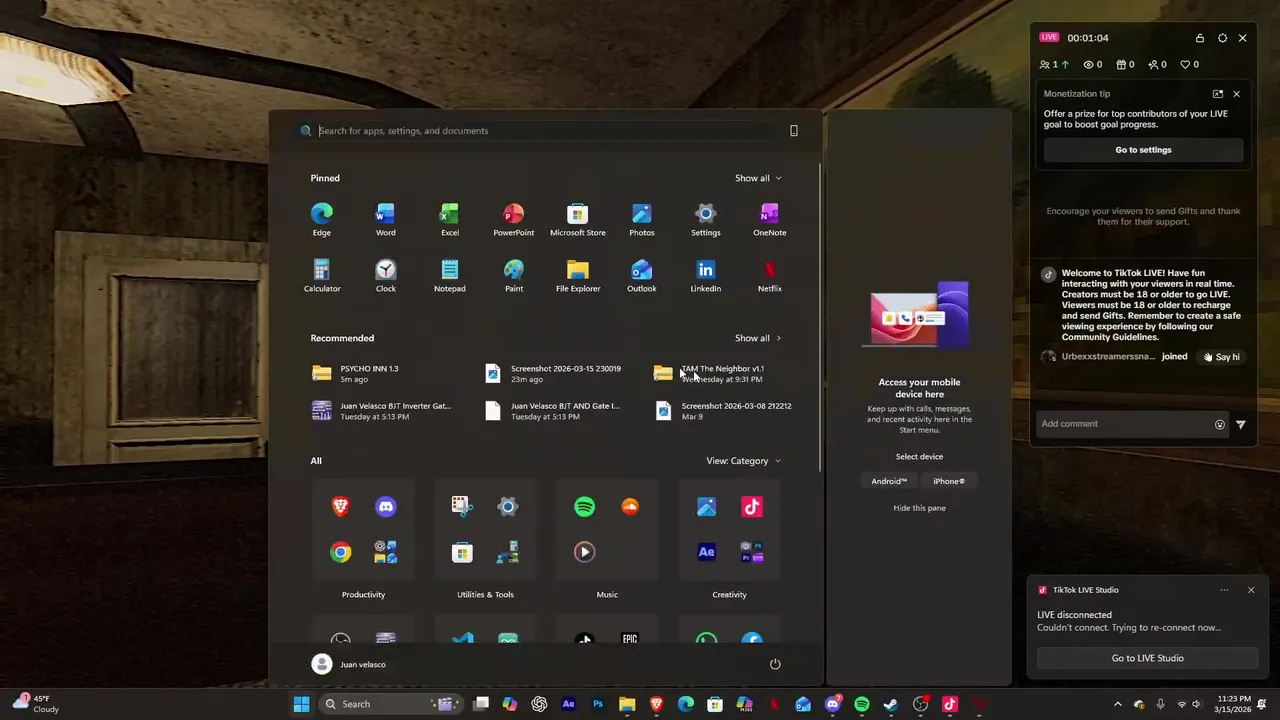Pop out the Monetization tip card
1280x720 pixels.
pyautogui.click(x=1218, y=94)
